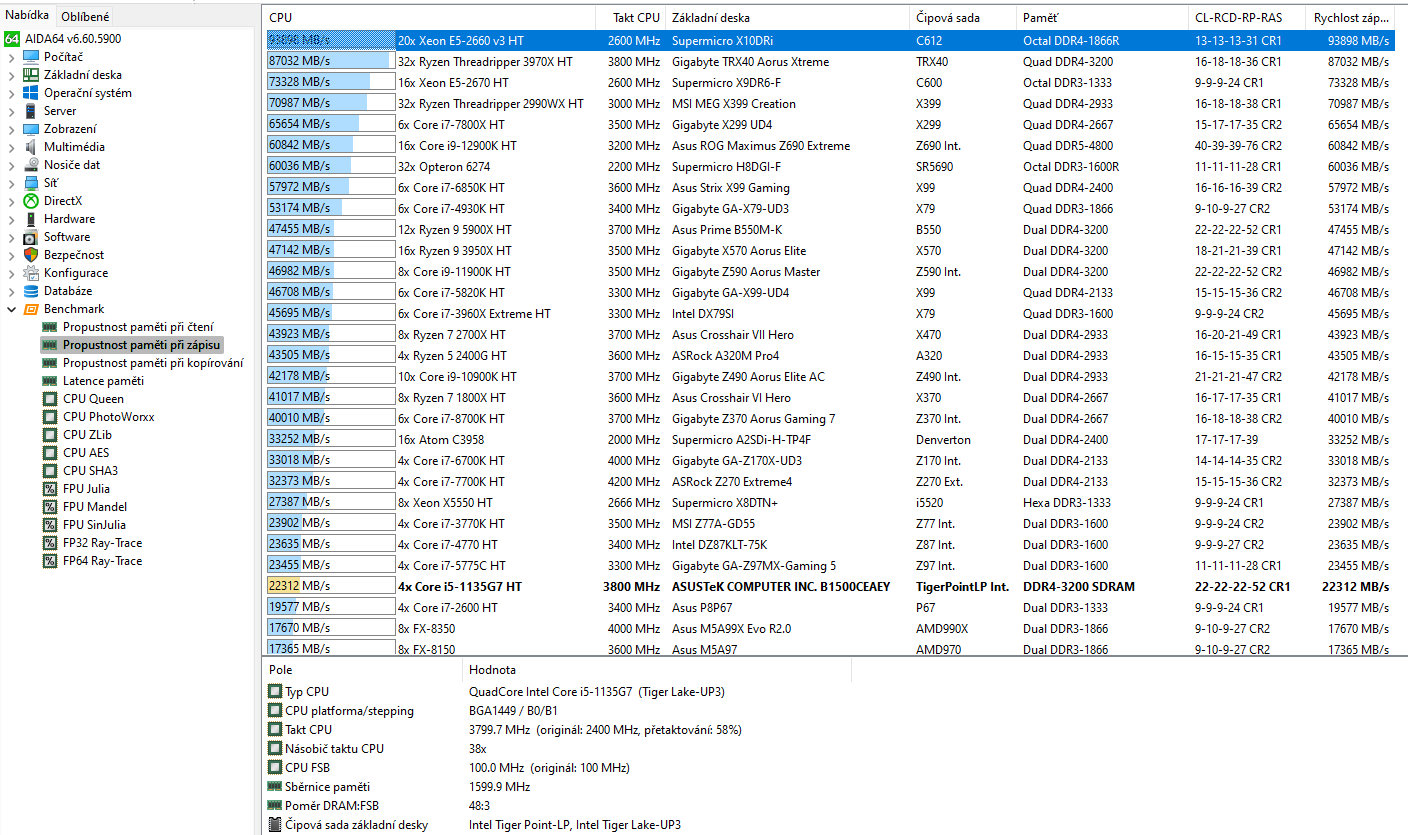This screenshot has height=835, width=1408.
Task: Click the CPU AES benchmark icon
Action: click(x=50, y=452)
